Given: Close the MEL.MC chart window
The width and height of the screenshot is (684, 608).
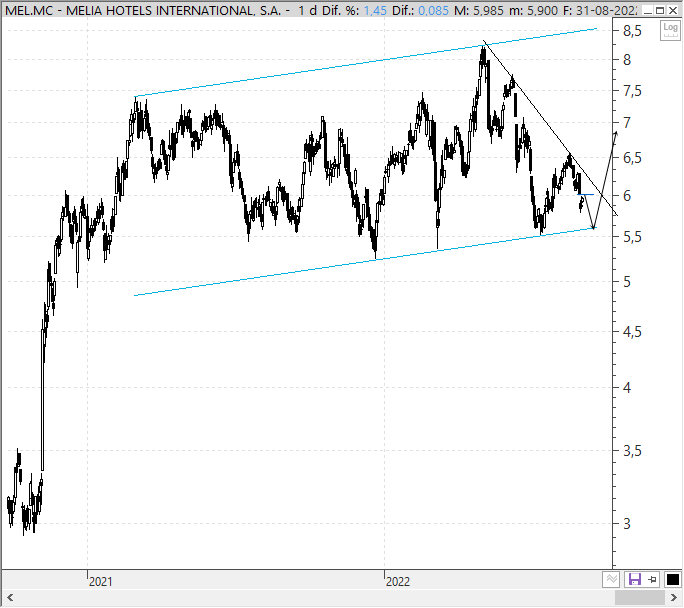Looking at the screenshot, I should click(x=673, y=10).
